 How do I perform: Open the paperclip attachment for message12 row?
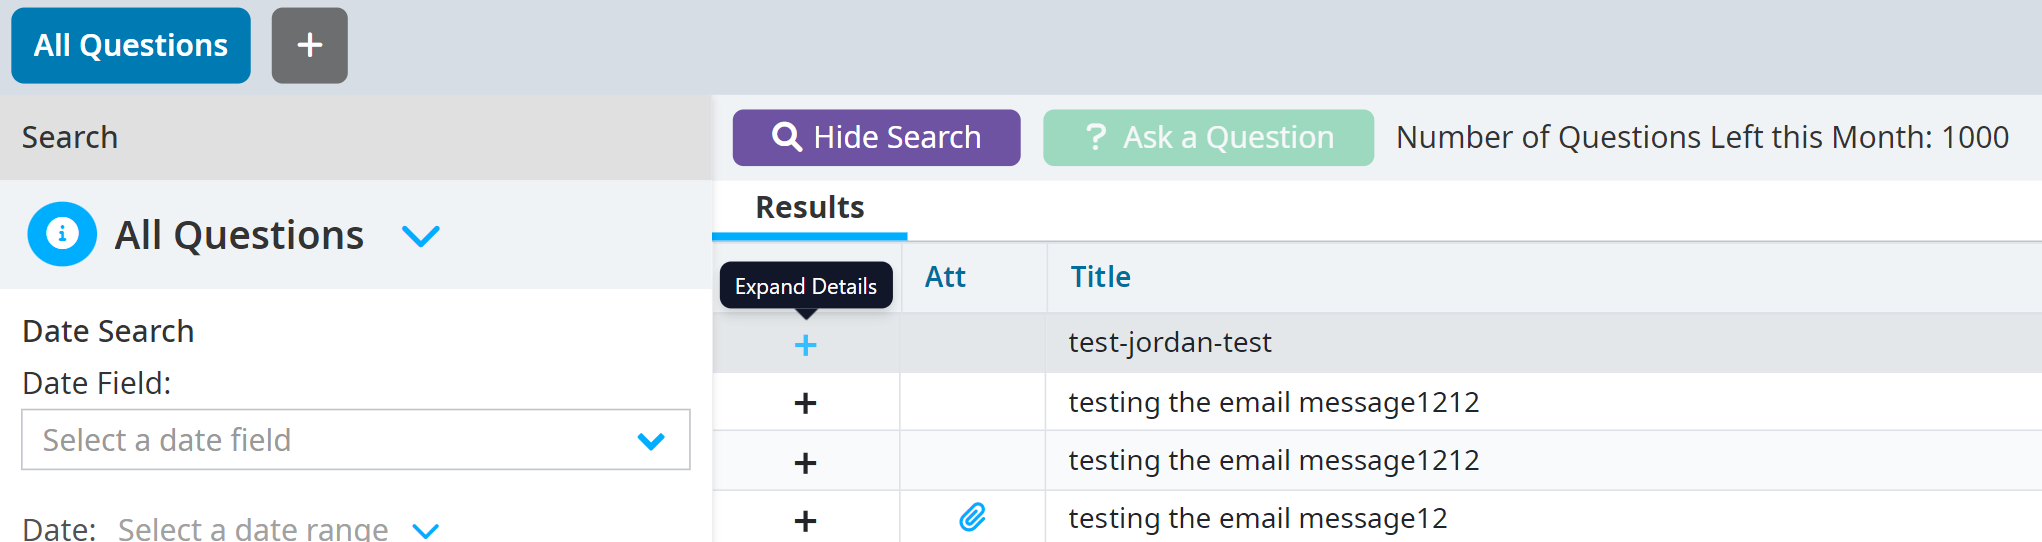click(972, 518)
